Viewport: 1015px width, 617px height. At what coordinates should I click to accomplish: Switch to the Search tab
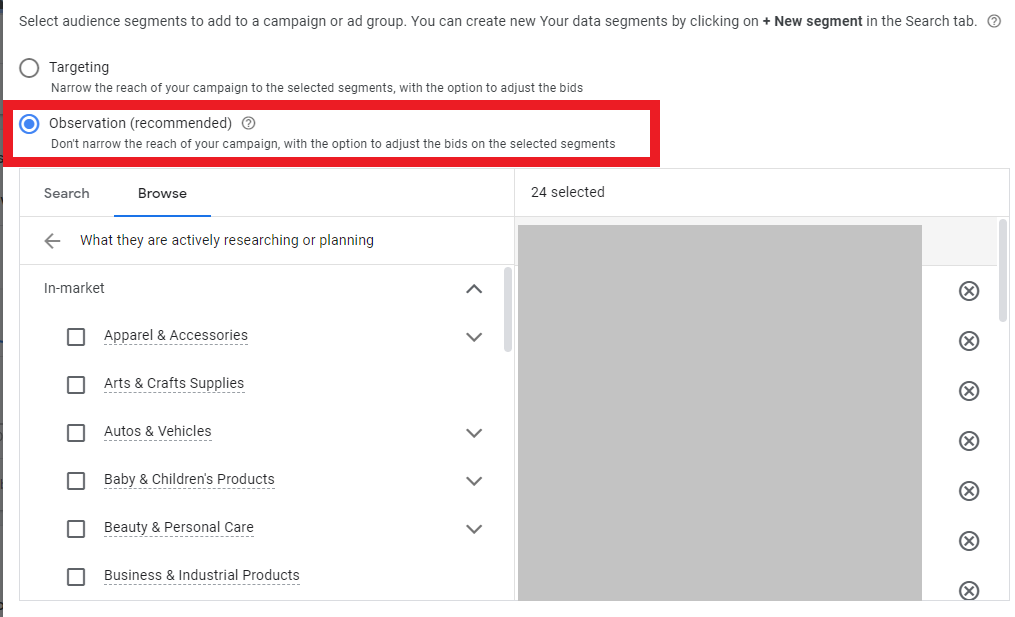tap(66, 193)
